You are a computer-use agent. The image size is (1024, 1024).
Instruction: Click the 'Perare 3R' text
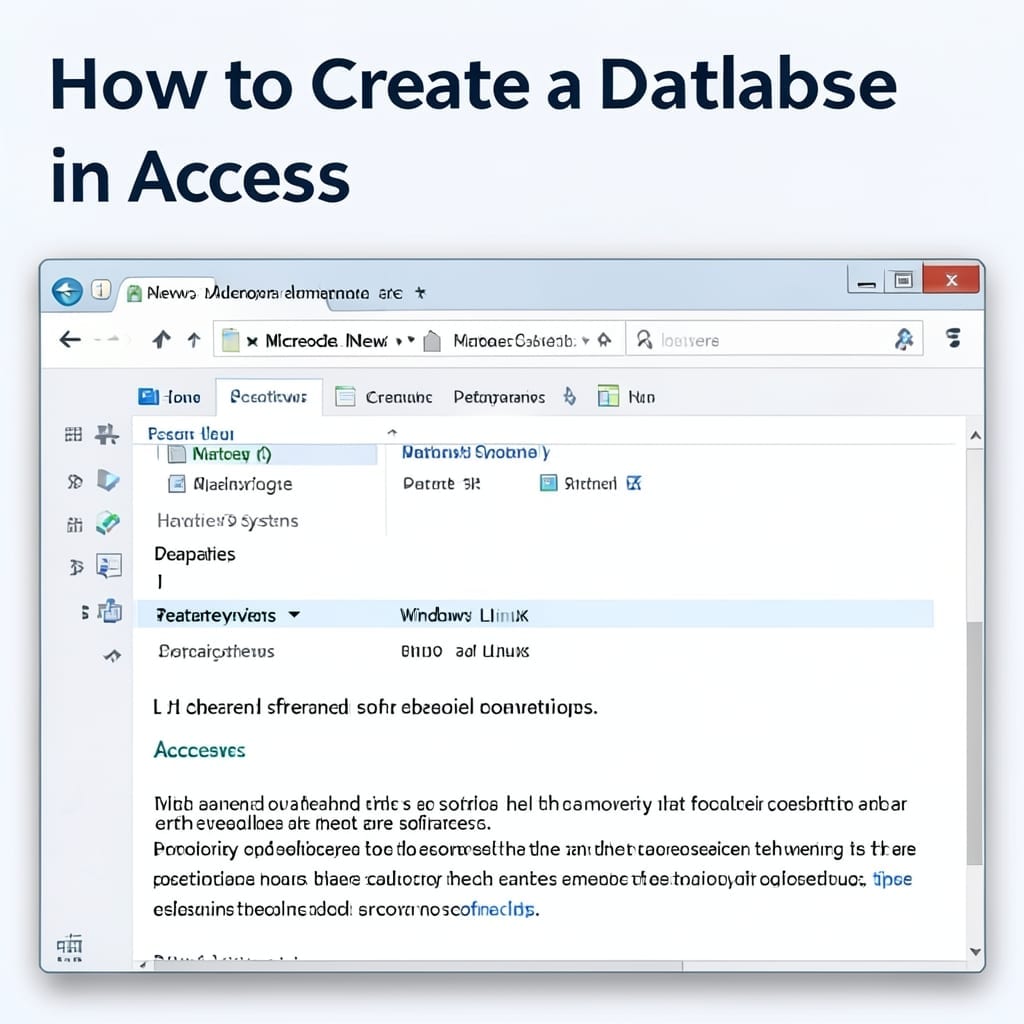click(441, 483)
